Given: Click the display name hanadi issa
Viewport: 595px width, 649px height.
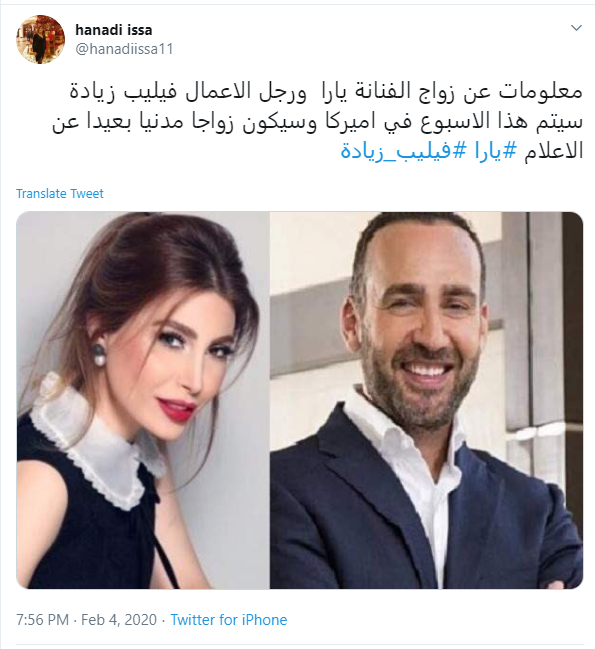Looking at the screenshot, I should point(114,30).
